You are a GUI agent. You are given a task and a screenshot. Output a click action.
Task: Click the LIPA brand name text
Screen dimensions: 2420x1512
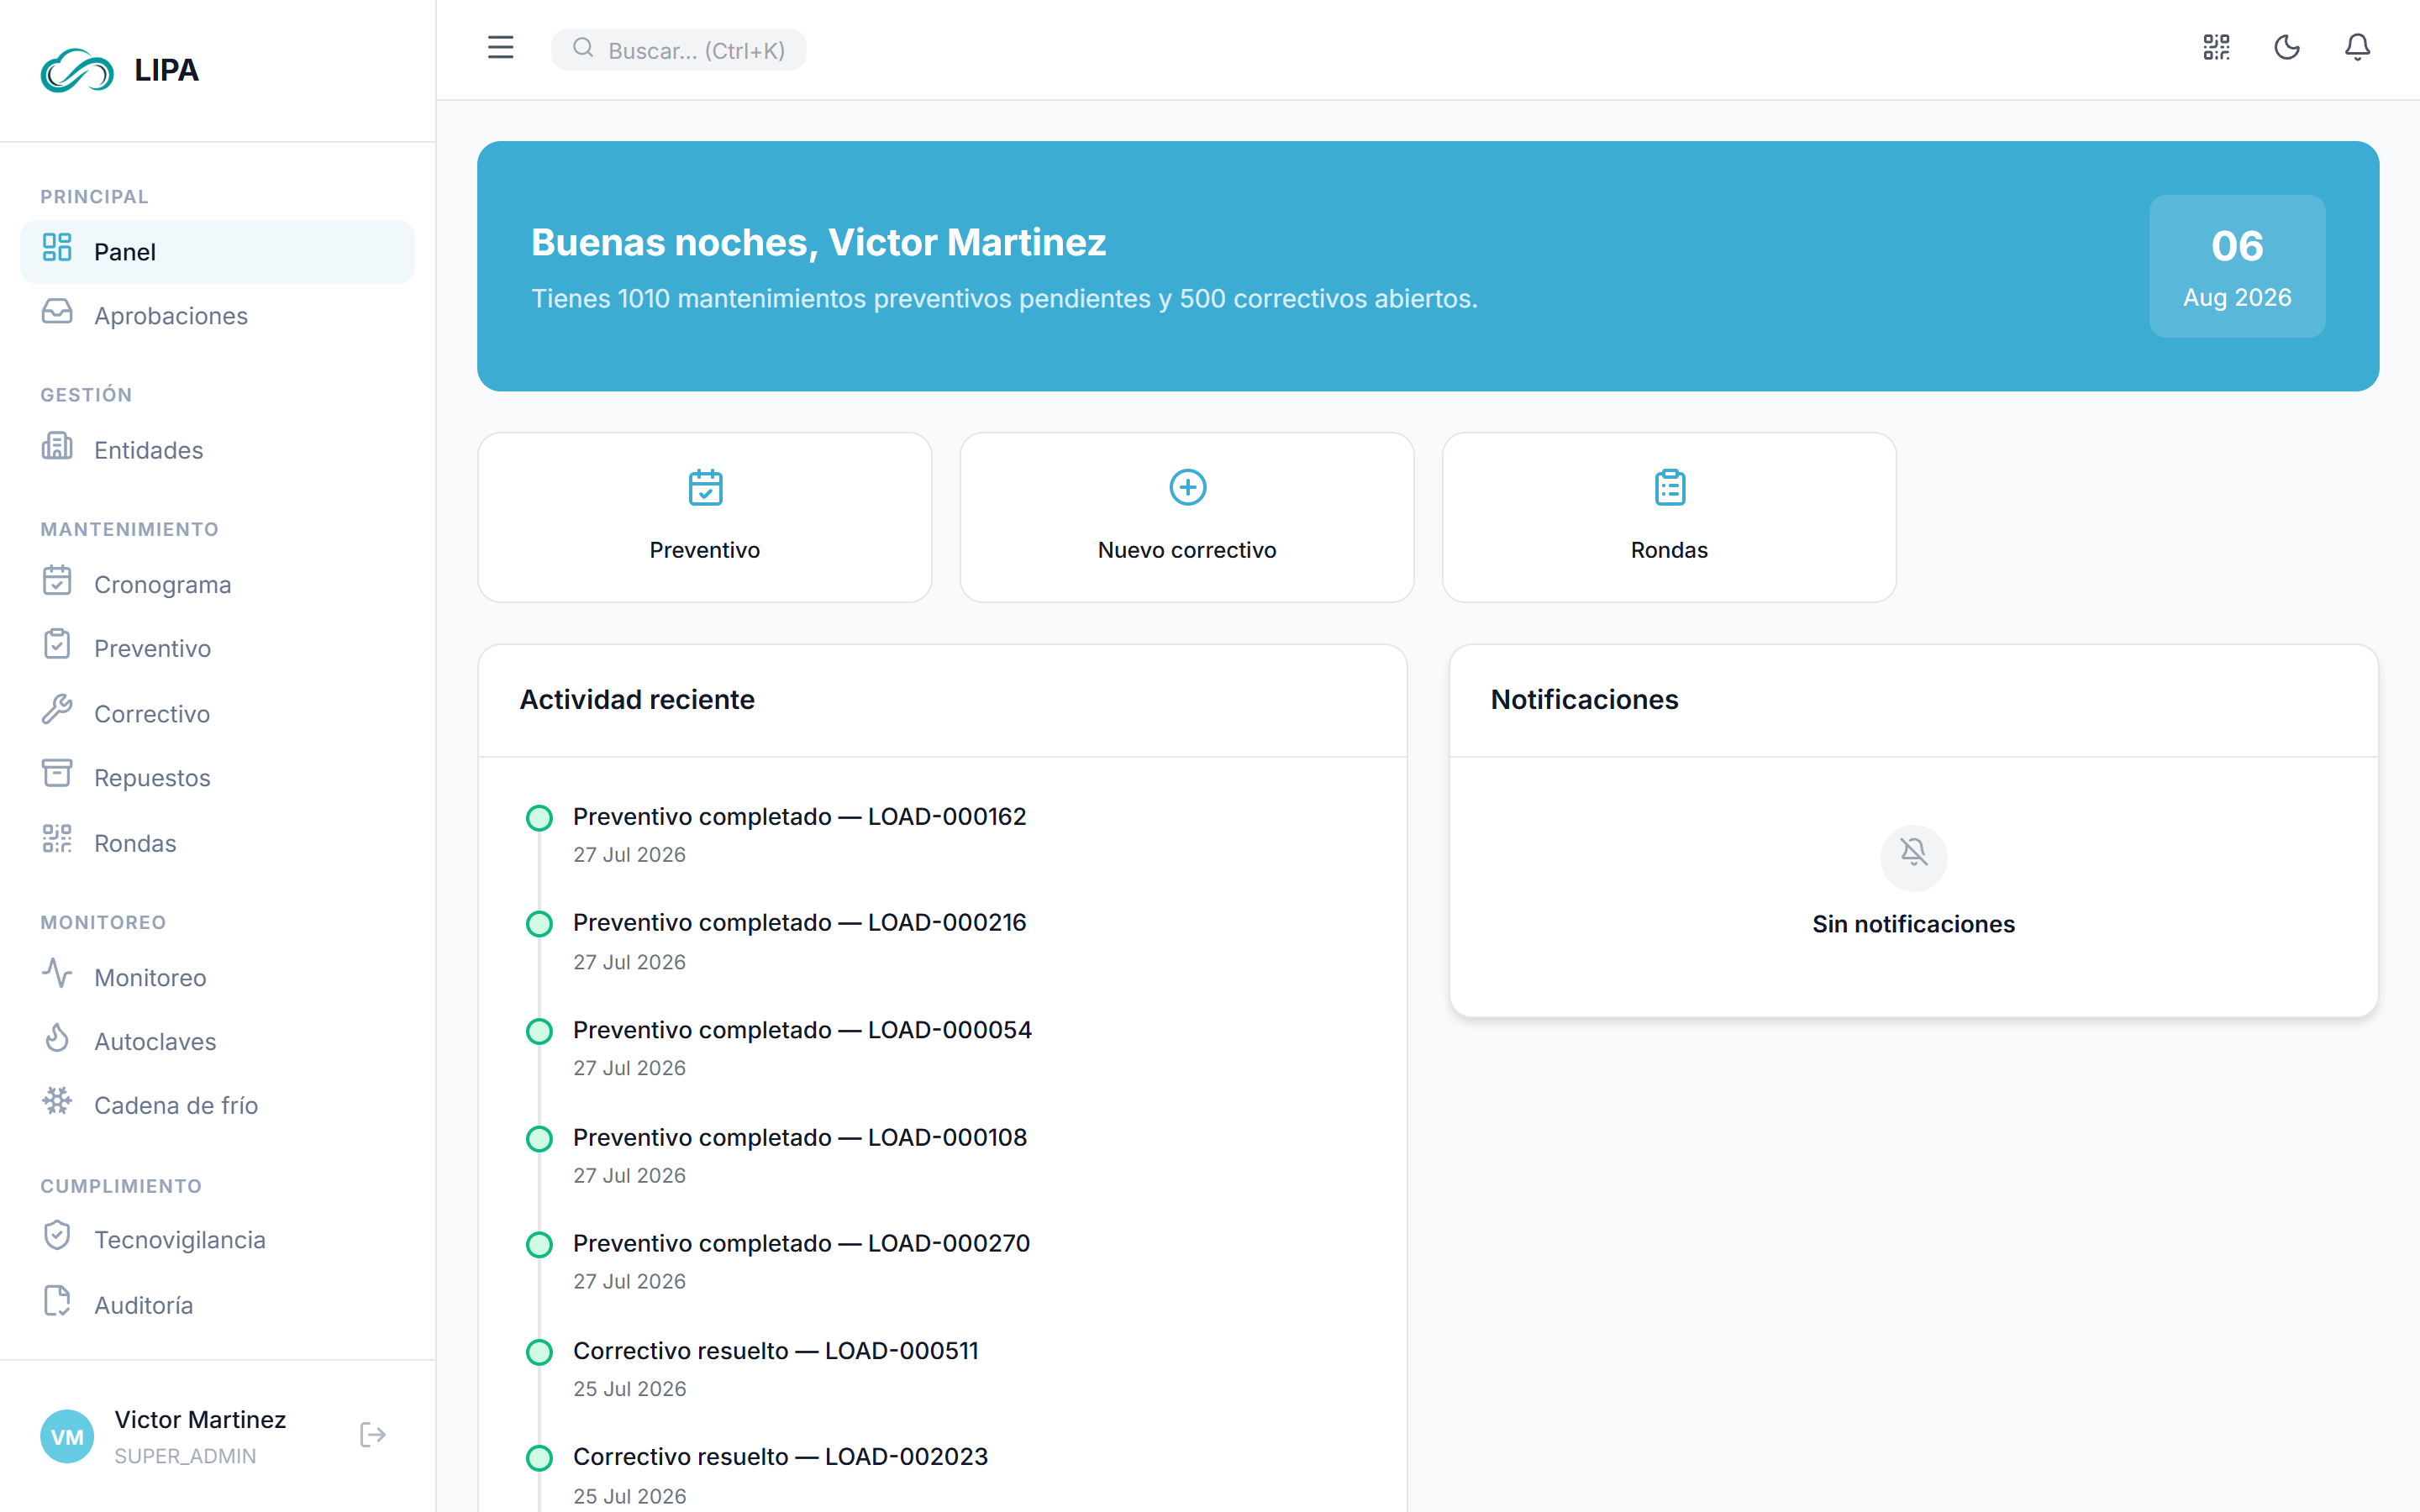[x=166, y=70]
